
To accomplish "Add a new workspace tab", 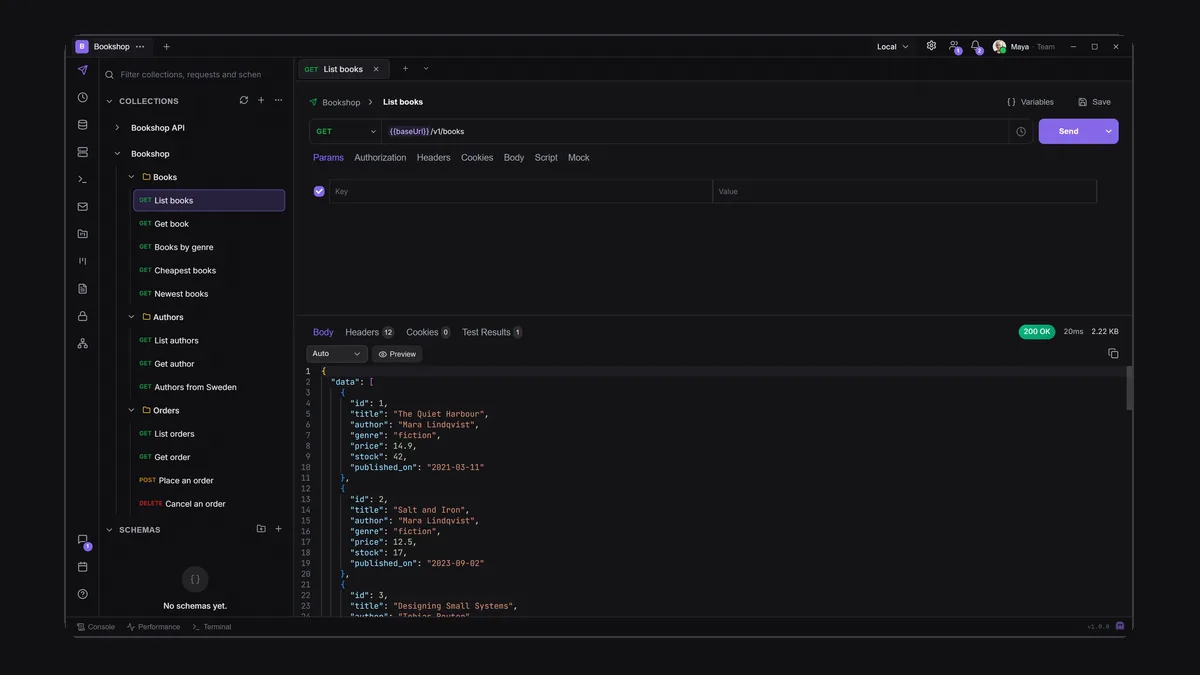I will [166, 46].
